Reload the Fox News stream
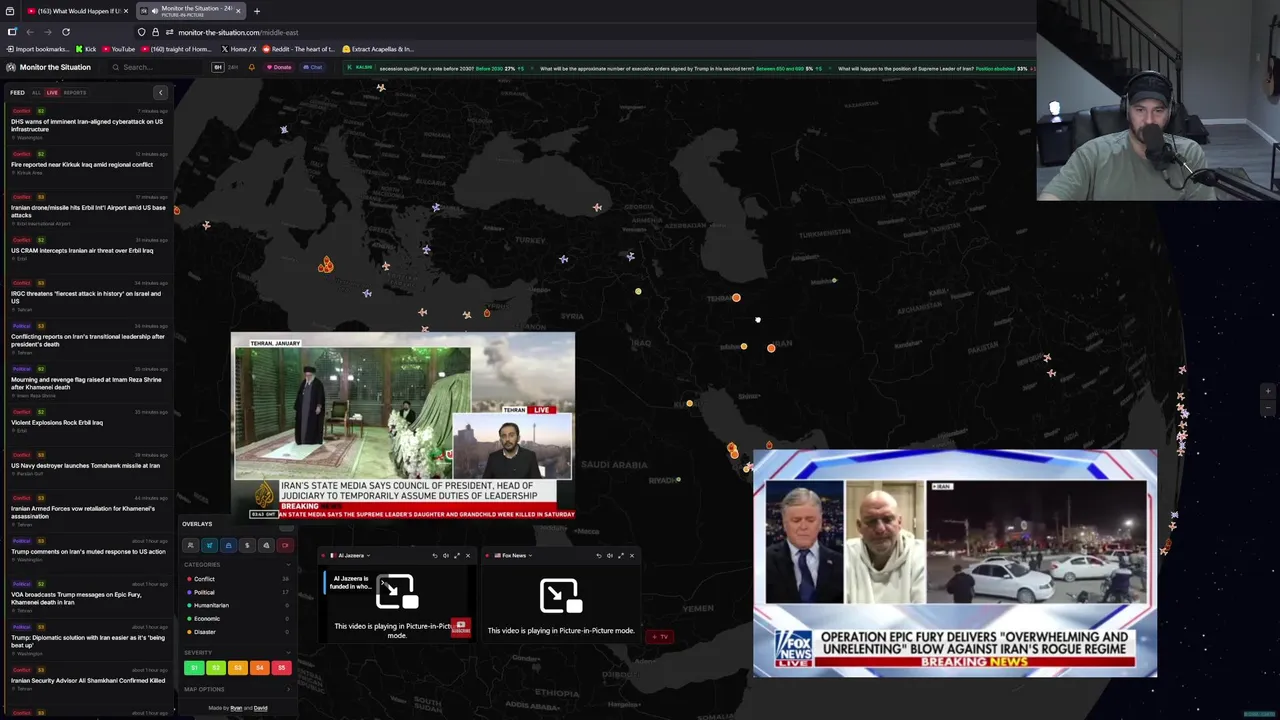The width and height of the screenshot is (1280, 720). click(x=598, y=555)
